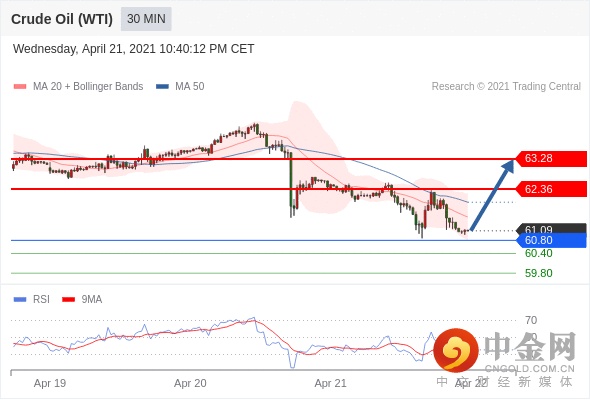The height and width of the screenshot is (400, 590).
Task: Select the 63.28 resistance price tag
Action: tap(550, 158)
